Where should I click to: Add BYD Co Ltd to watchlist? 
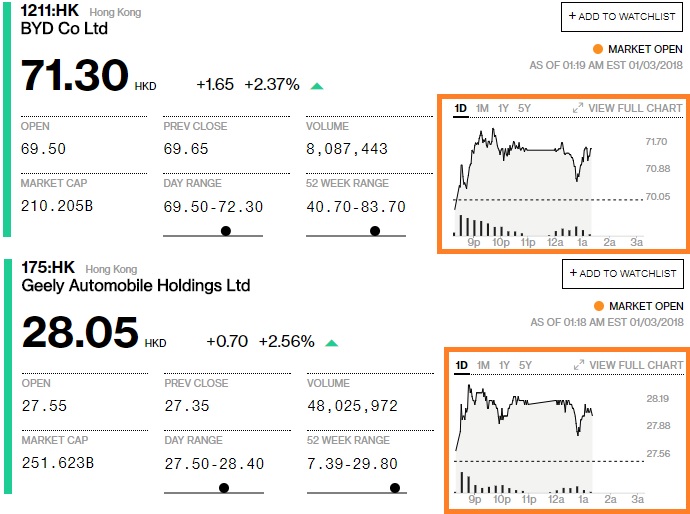[x=621, y=16]
